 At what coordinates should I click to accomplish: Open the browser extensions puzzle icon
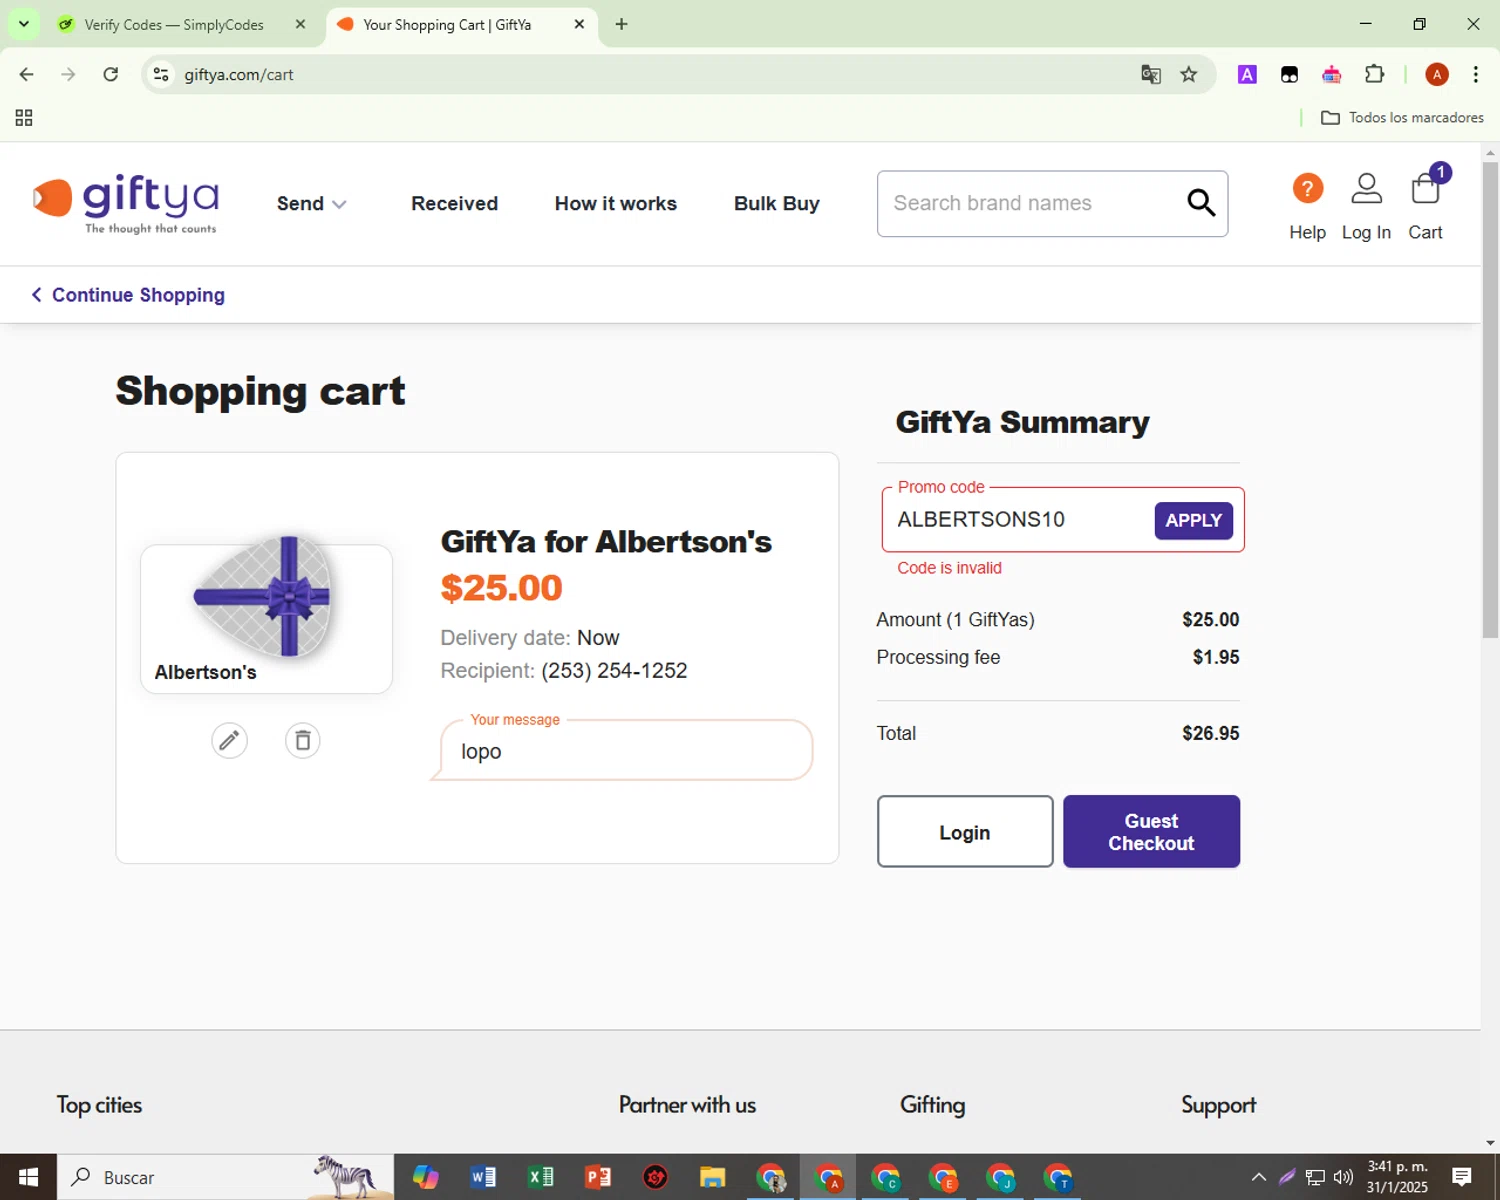(x=1375, y=74)
